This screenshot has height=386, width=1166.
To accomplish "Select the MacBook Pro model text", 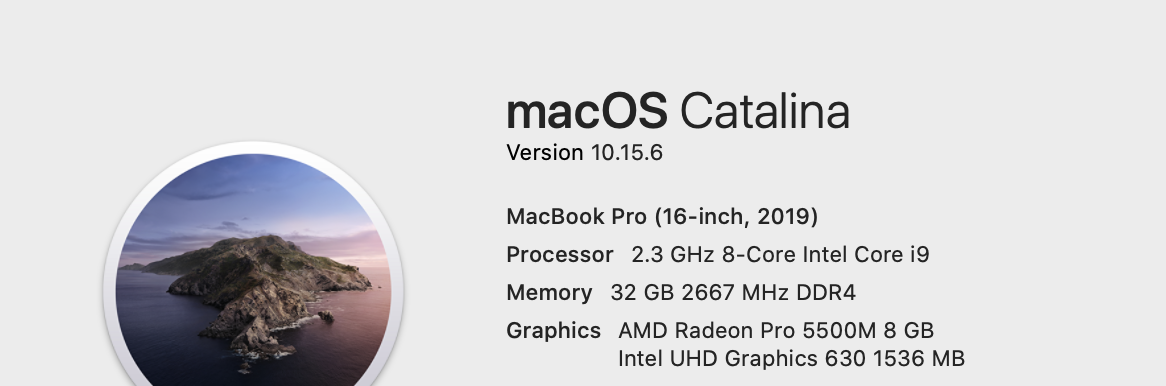I will (x=662, y=216).
